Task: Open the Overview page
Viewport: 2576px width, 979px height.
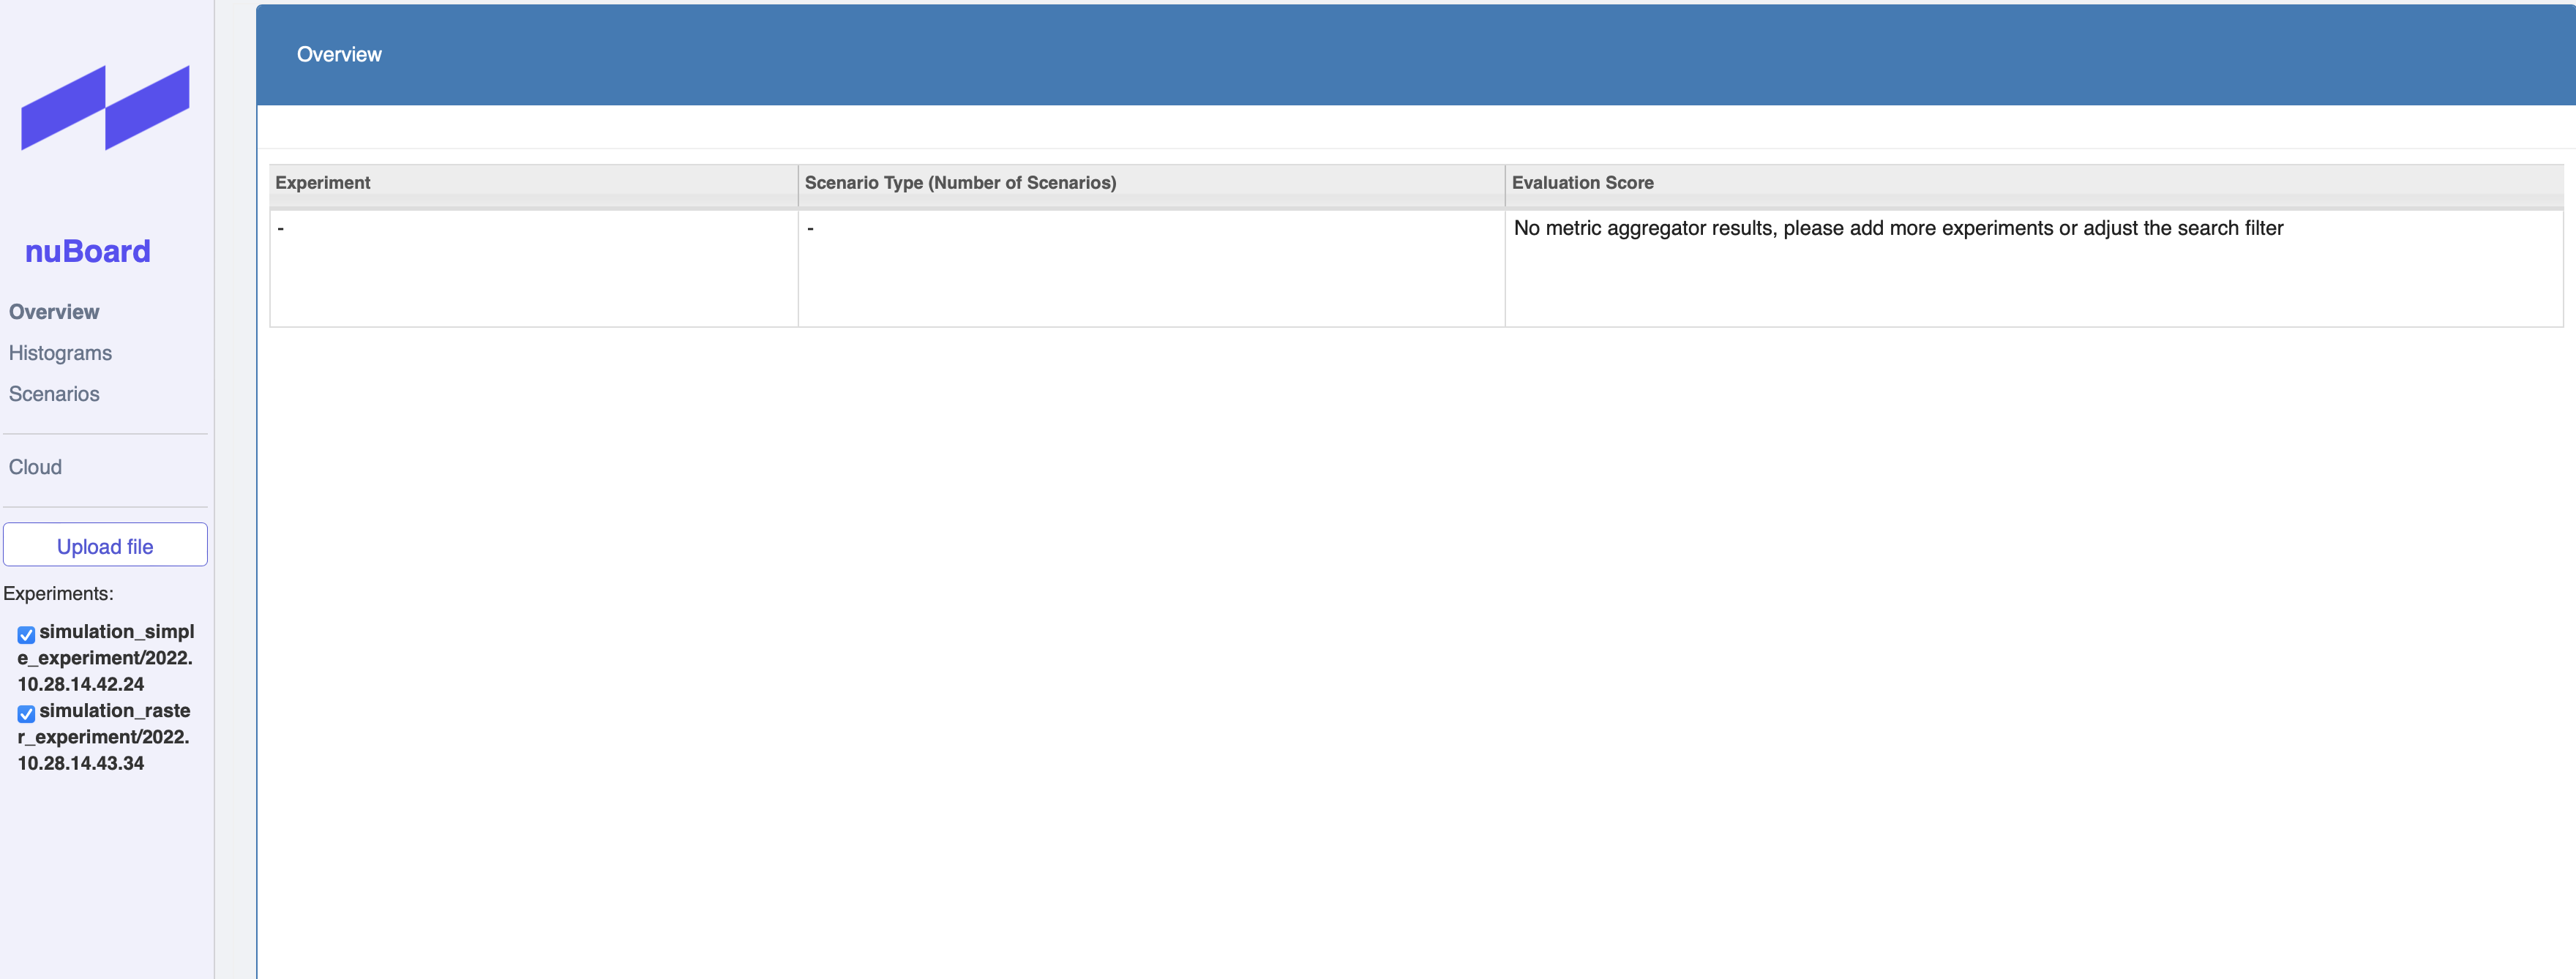Action: coord(53,311)
